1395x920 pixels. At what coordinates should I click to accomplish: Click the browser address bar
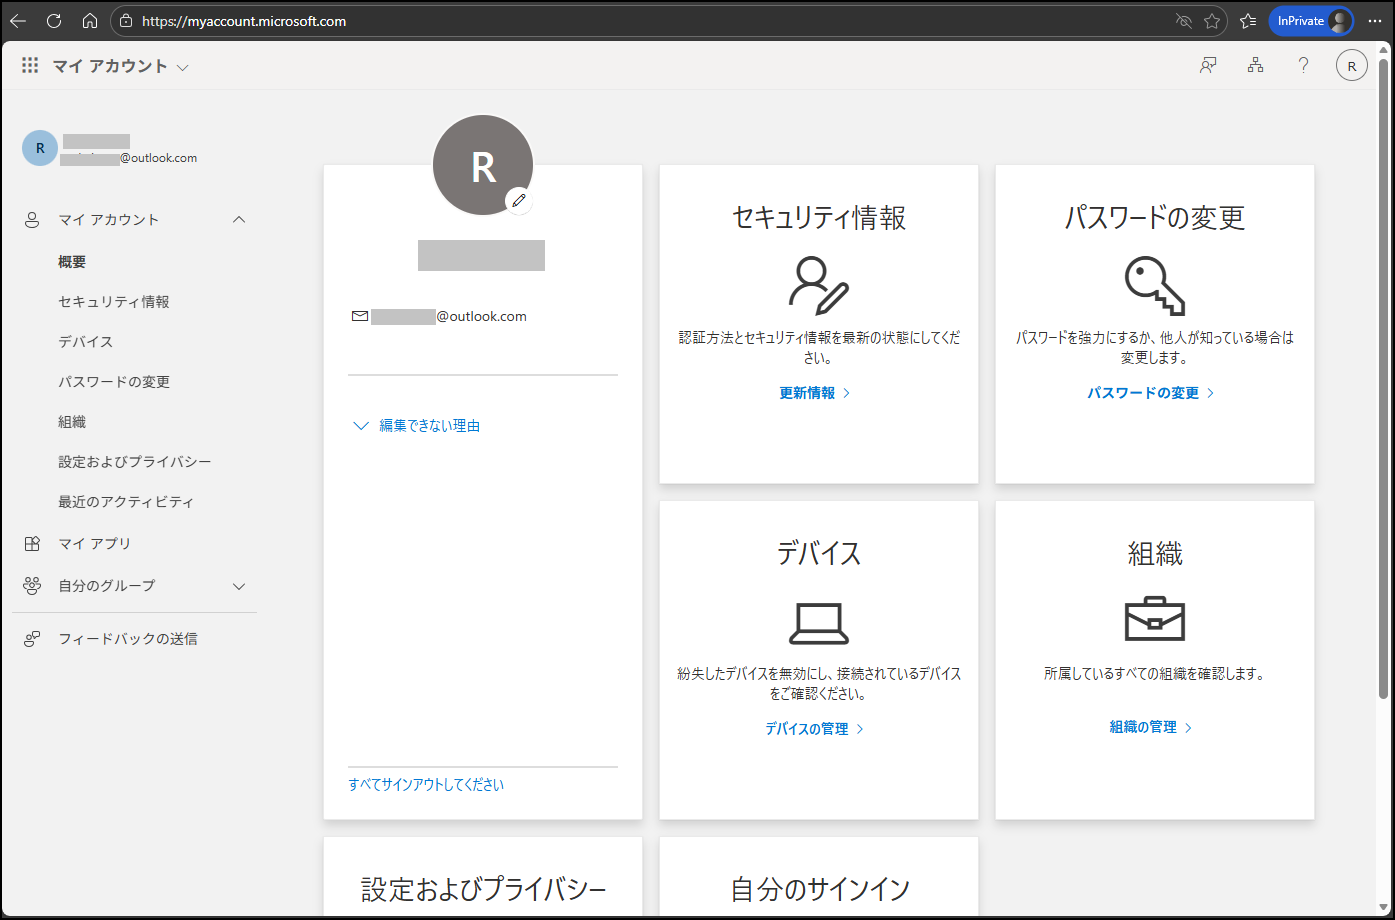(640, 21)
